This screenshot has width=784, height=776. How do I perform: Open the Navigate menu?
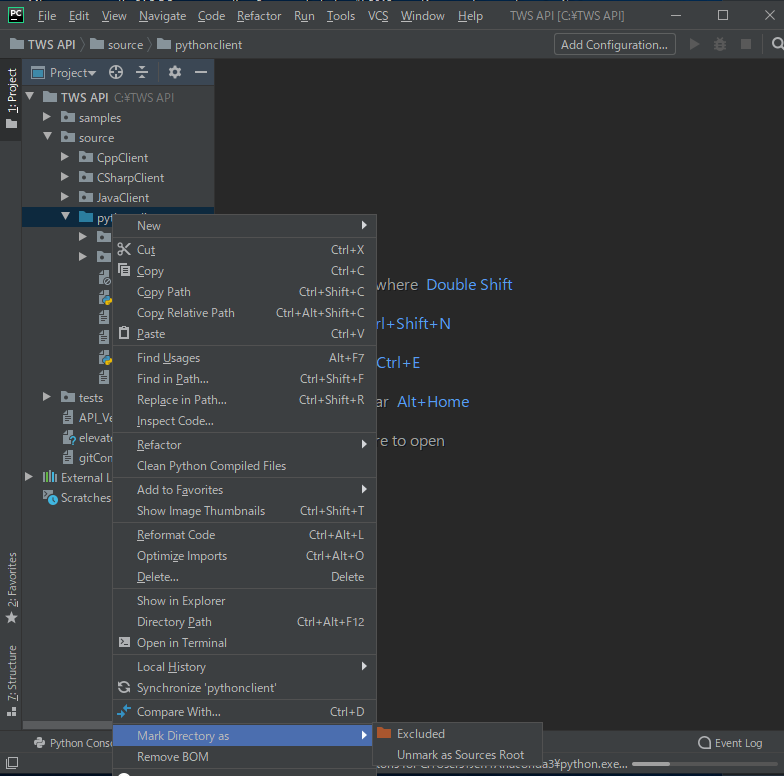pos(162,16)
